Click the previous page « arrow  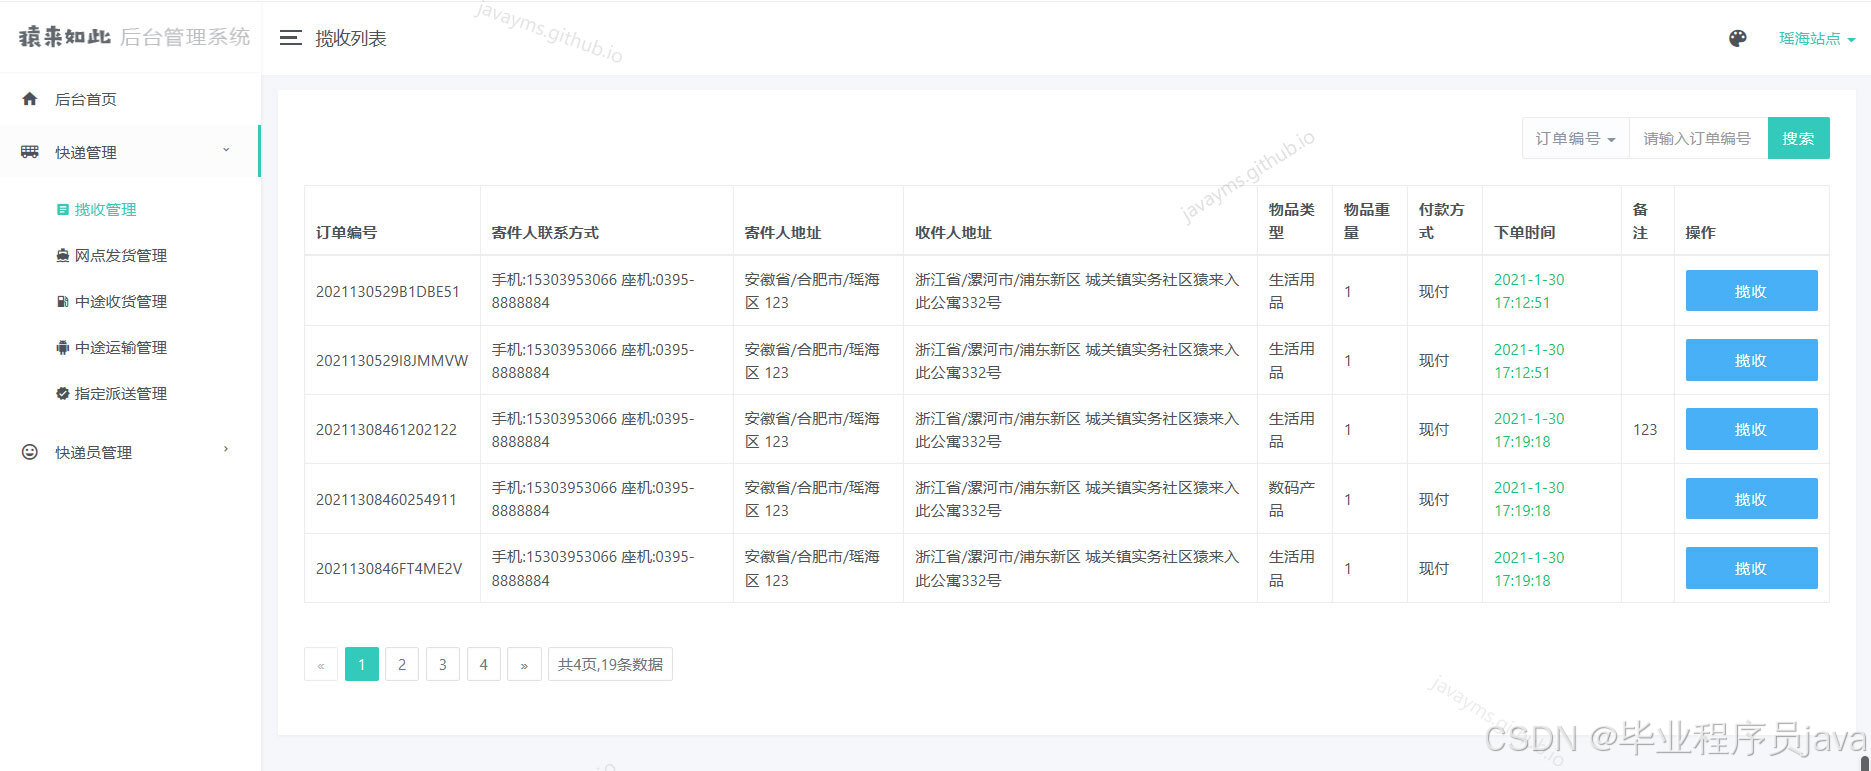[x=321, y=664]
